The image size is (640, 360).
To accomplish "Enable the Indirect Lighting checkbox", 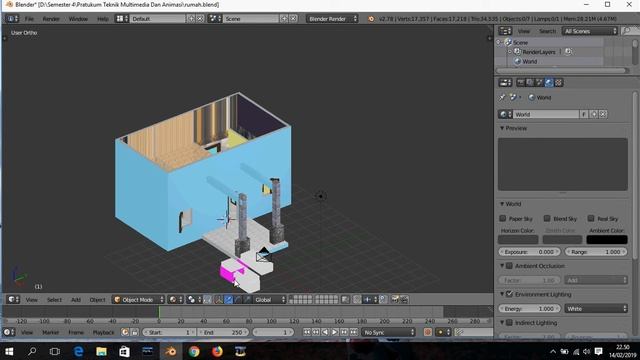I will click(x=509, y=322).
